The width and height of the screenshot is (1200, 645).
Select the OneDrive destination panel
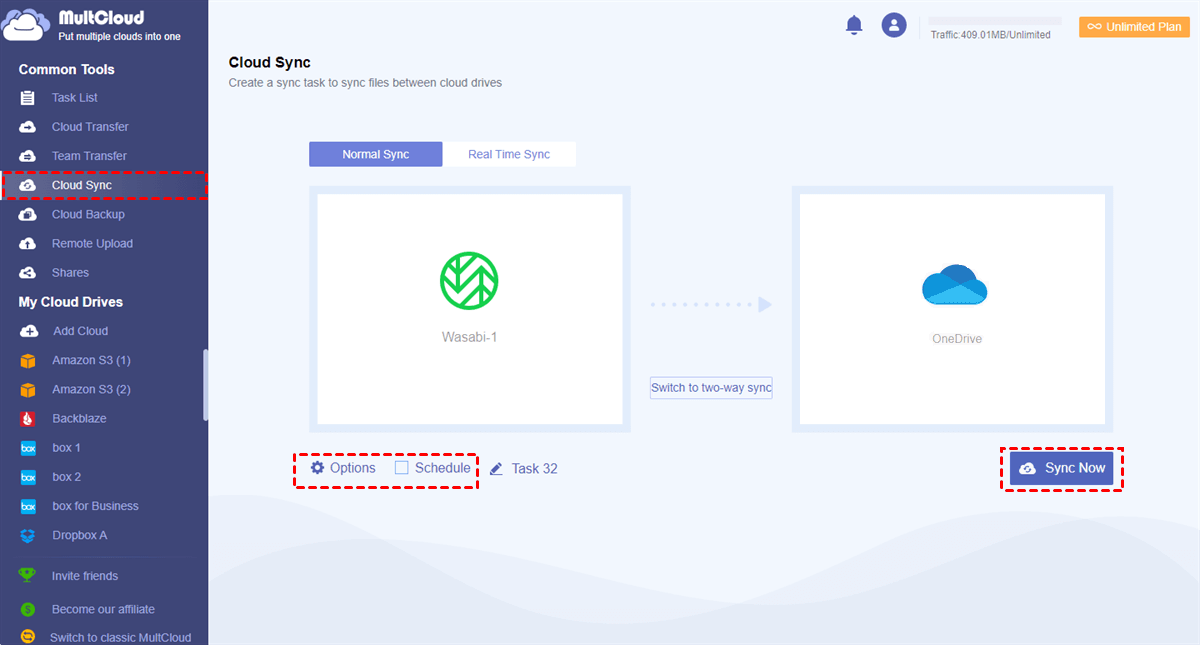[953, 309]
